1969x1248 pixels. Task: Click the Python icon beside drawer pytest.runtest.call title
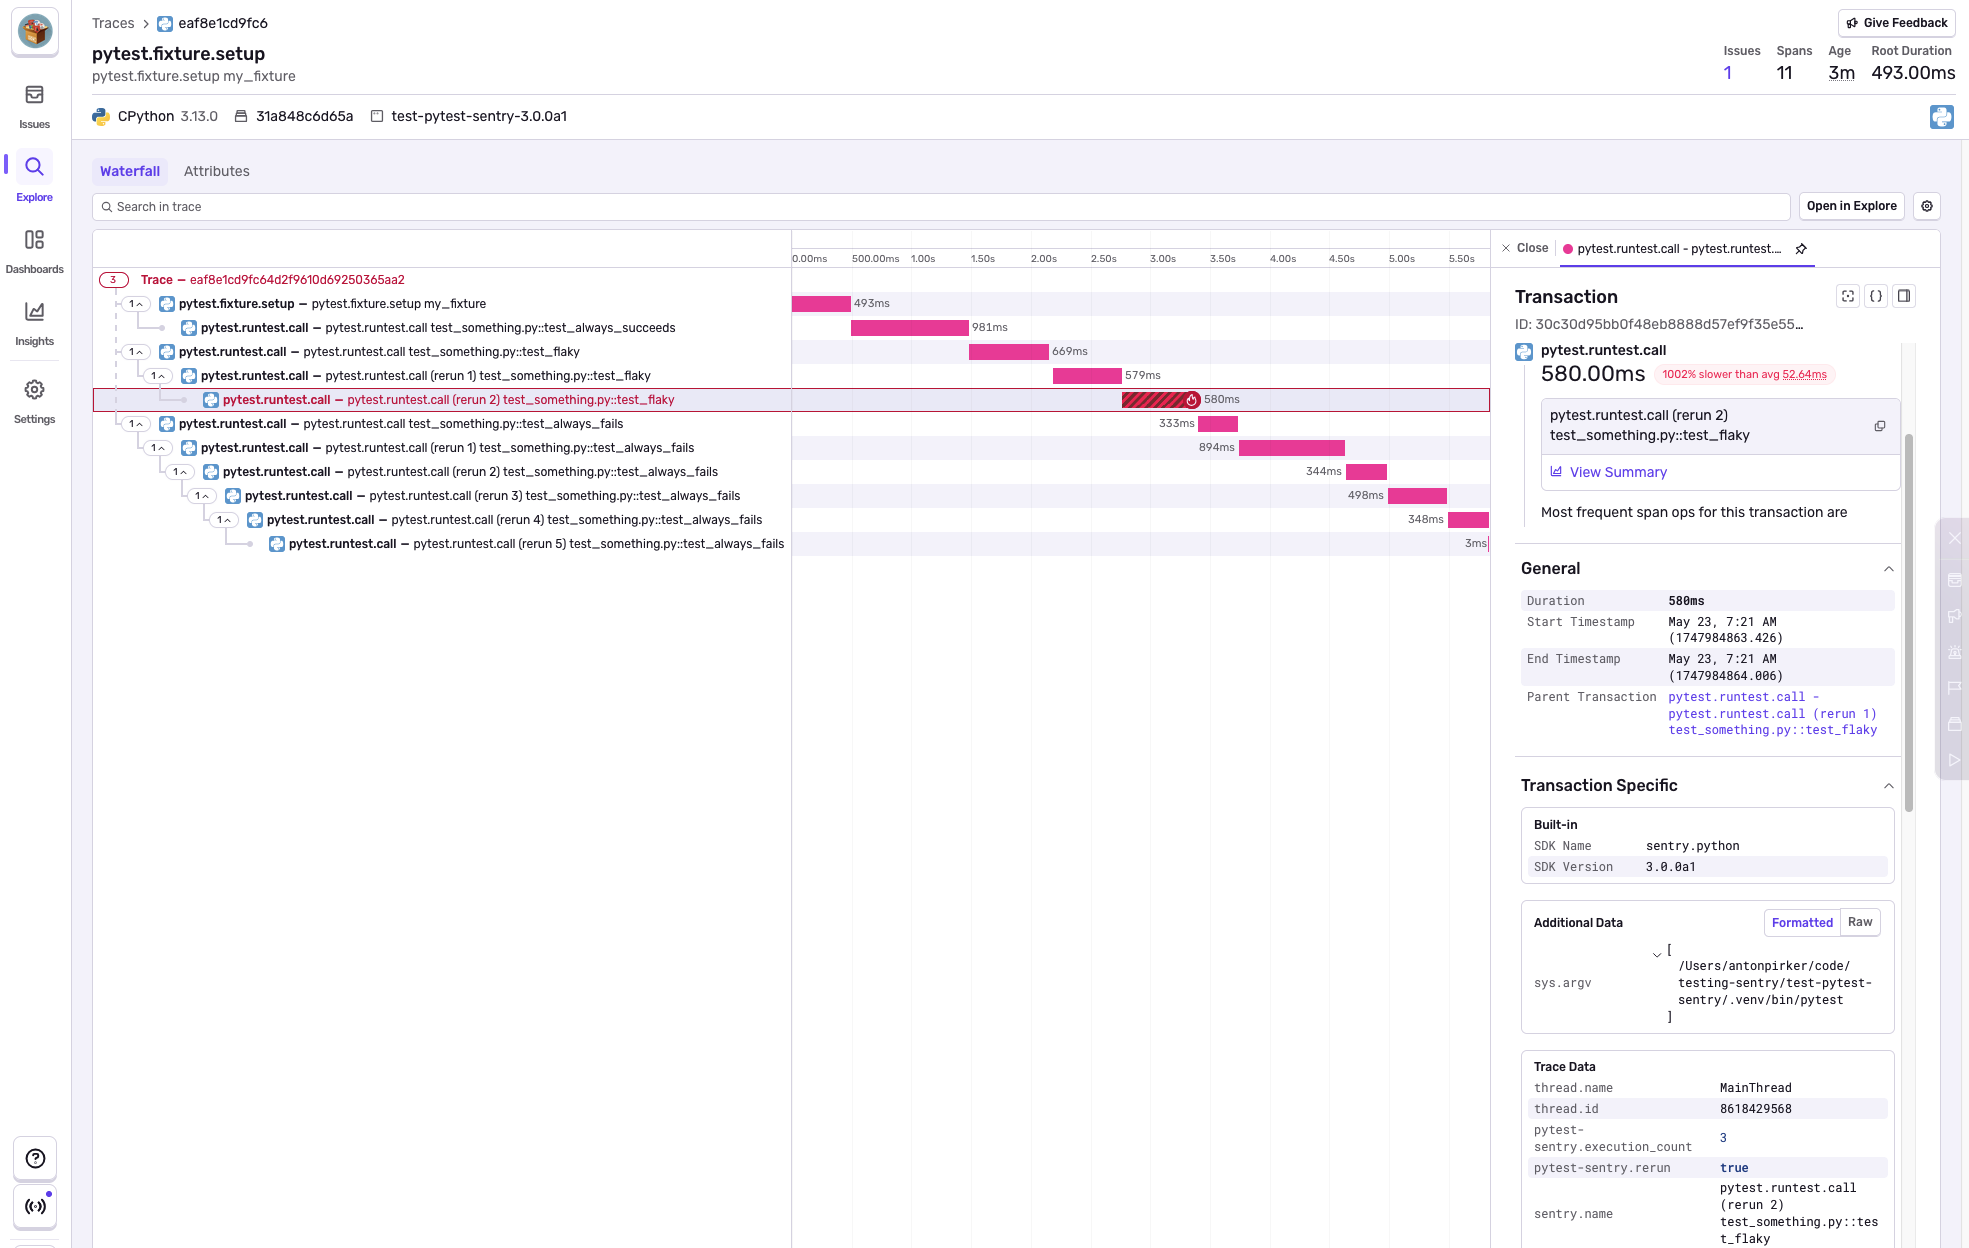pyautogui.click(x=1524, y=352)
